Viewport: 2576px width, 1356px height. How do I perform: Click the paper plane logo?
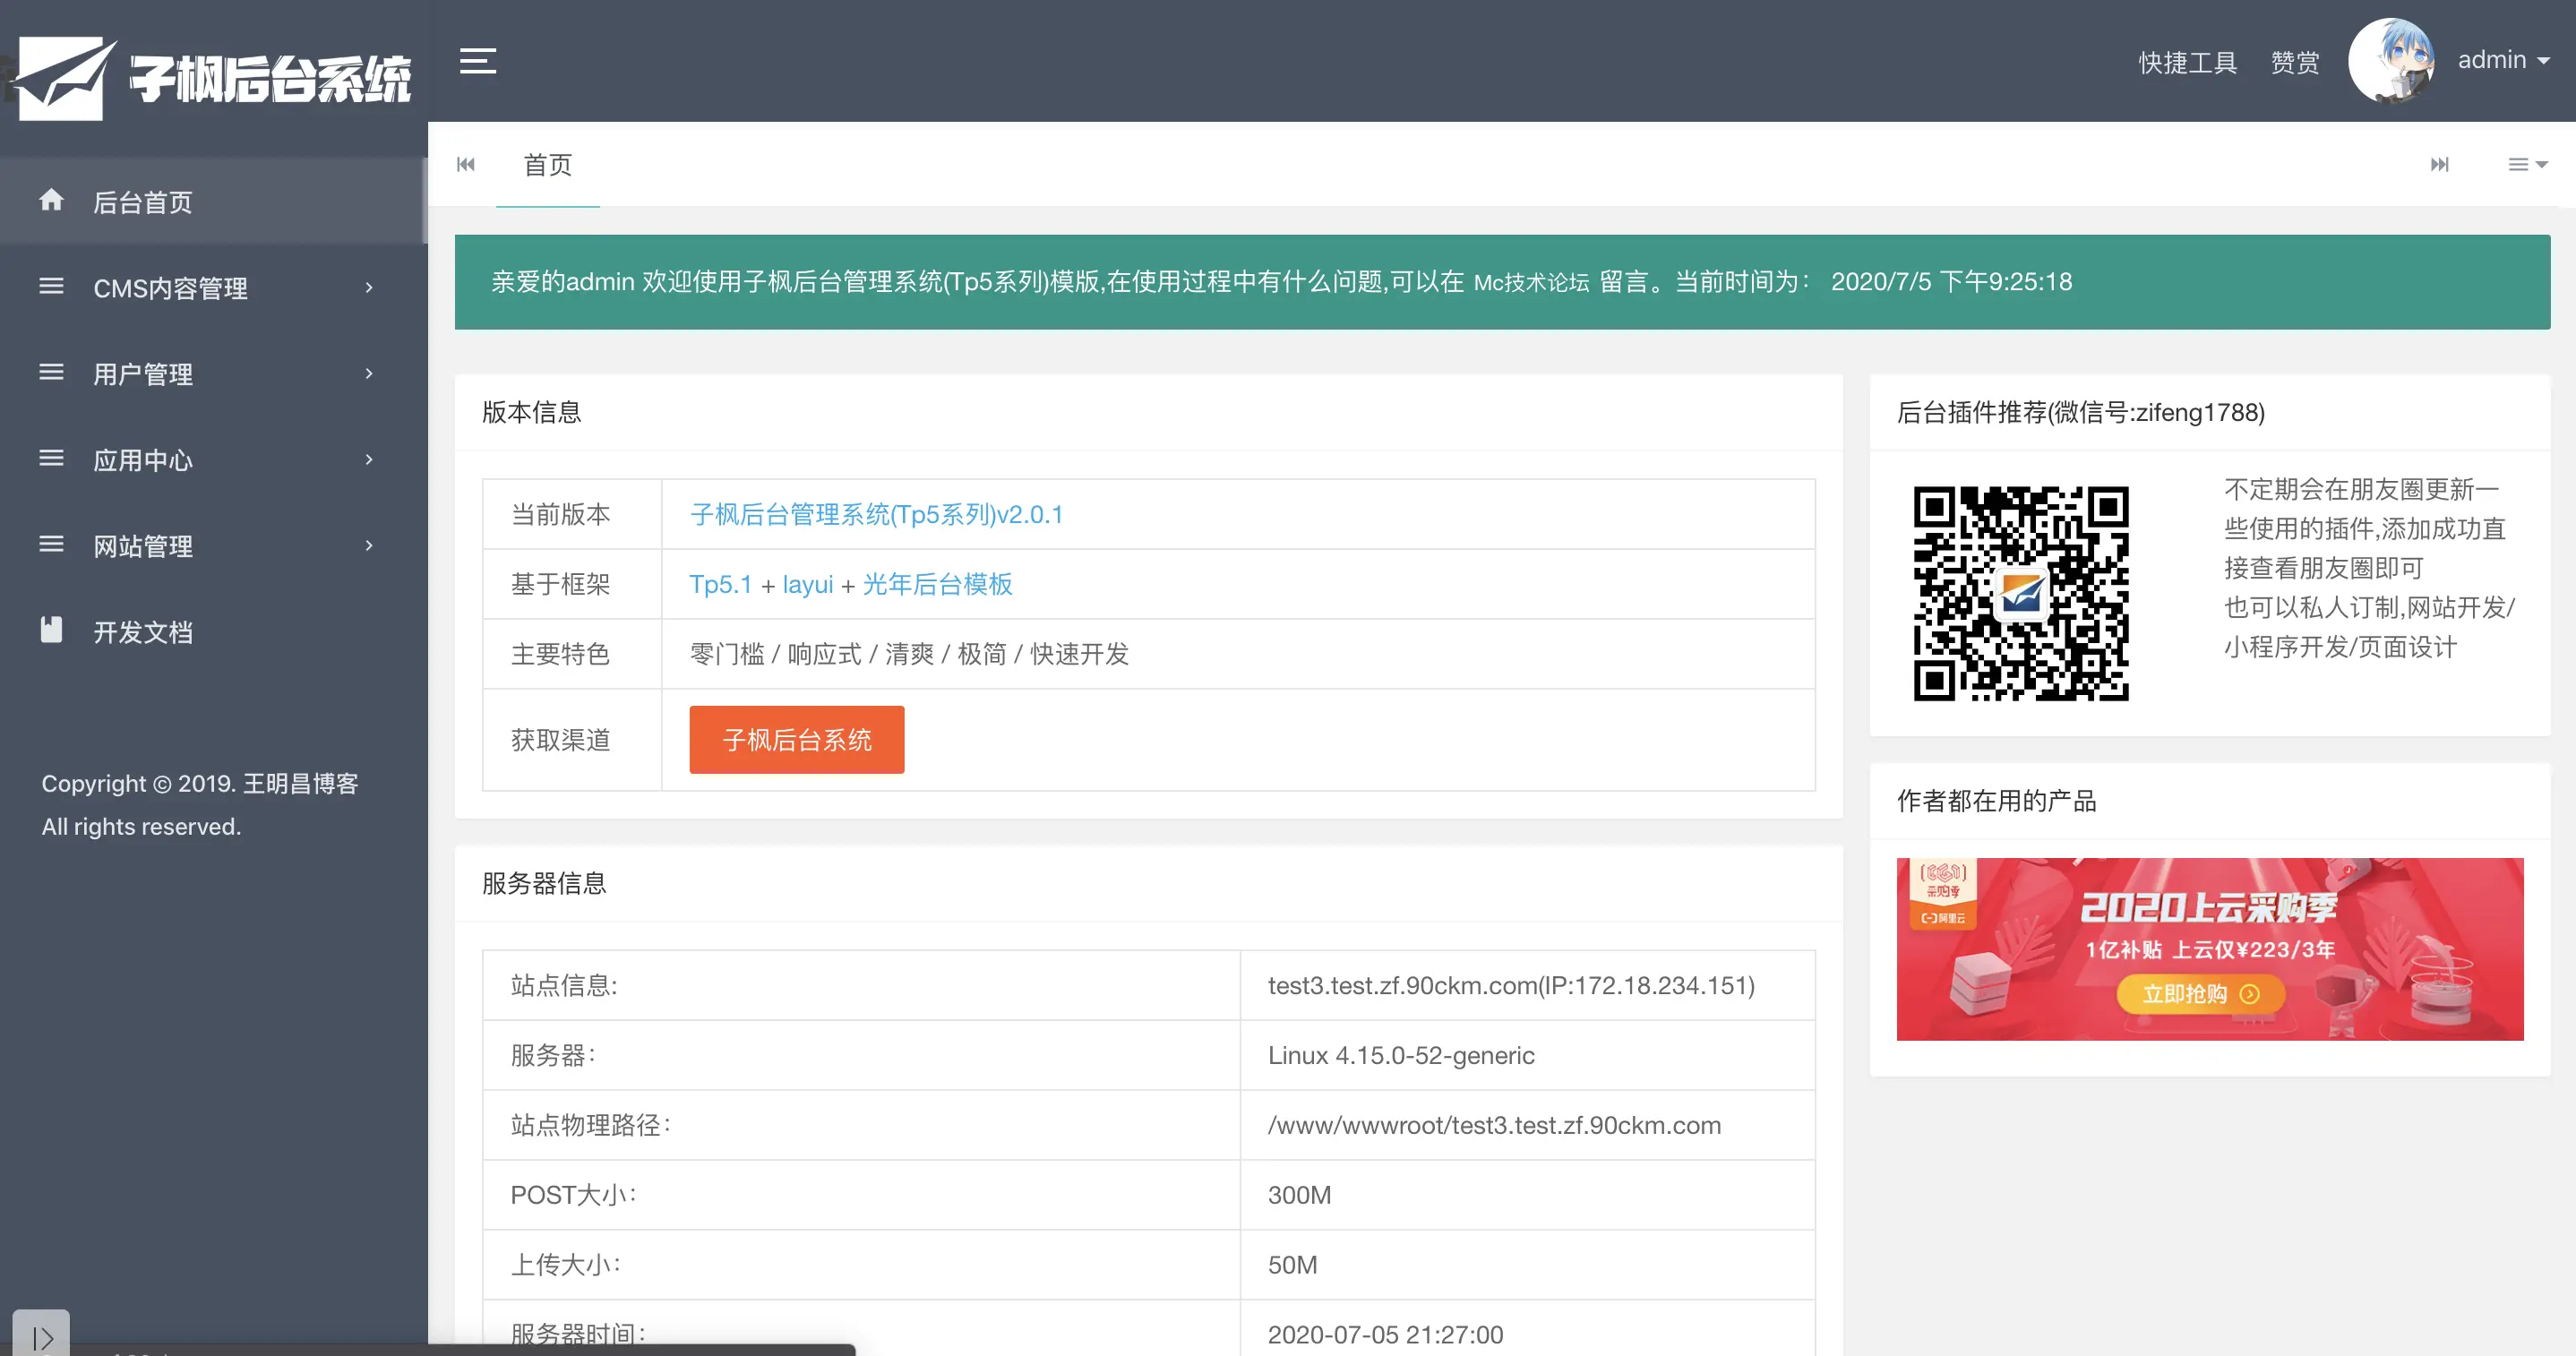(x=62, y=78)
